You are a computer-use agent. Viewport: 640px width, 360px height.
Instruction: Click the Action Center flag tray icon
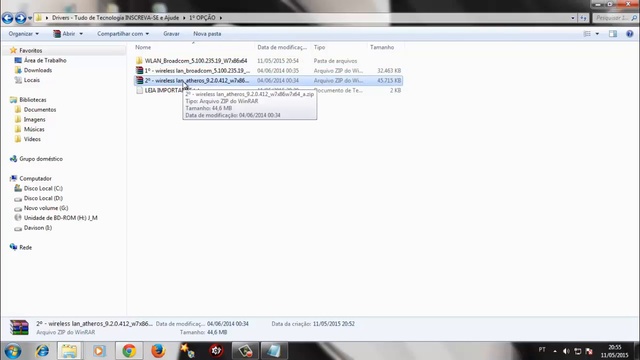[x=589, y=351]
